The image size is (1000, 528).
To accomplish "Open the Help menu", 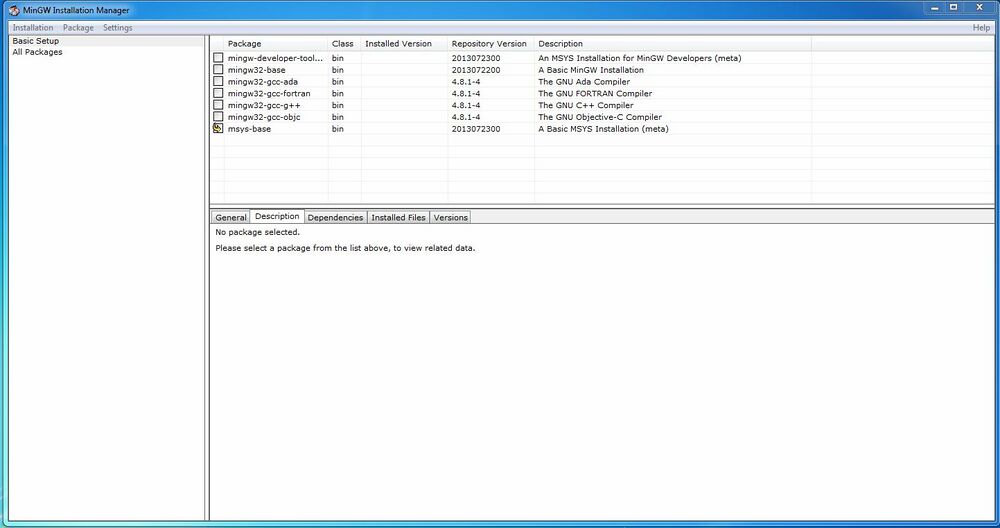I will (x=982, y=27).
